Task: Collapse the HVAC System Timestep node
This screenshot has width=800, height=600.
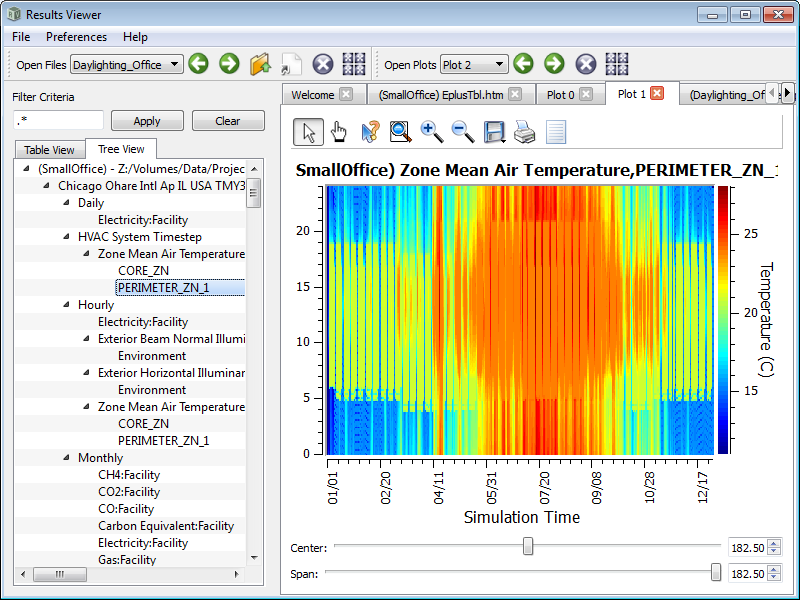Action: [x=66, y=236]
